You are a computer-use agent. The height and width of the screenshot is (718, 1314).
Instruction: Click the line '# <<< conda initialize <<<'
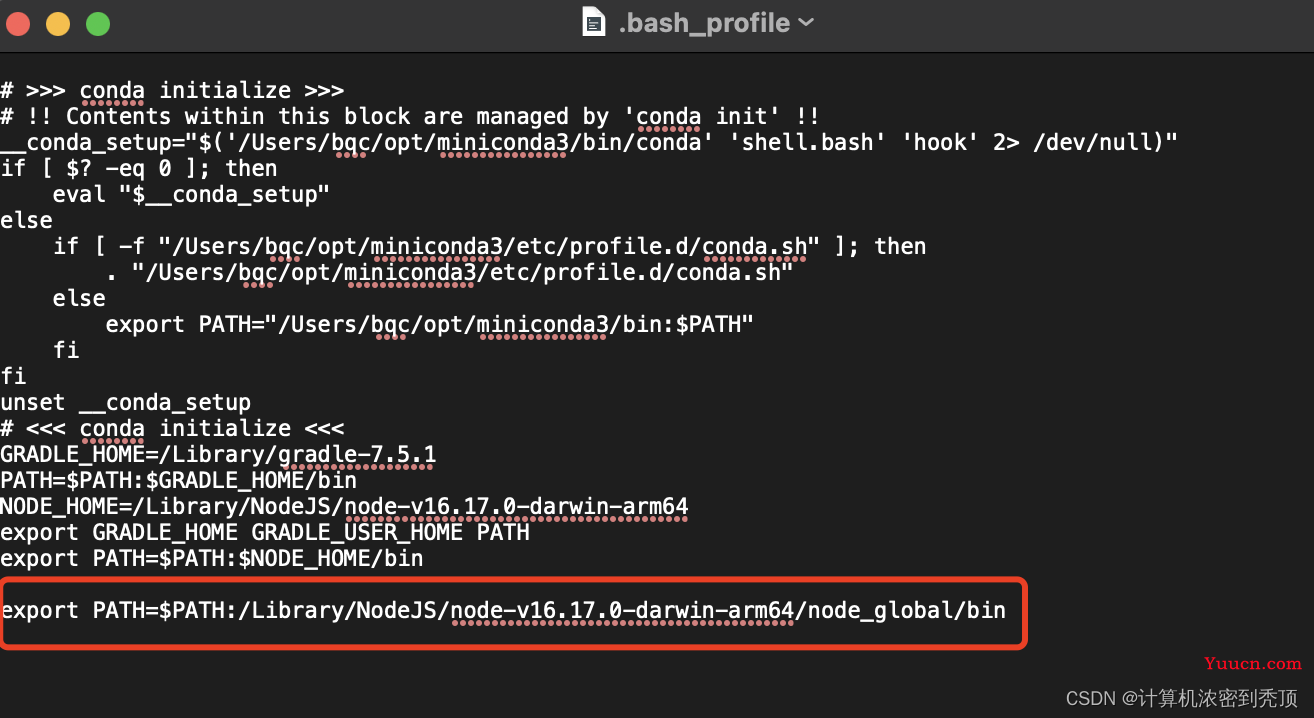click(172, 428)
